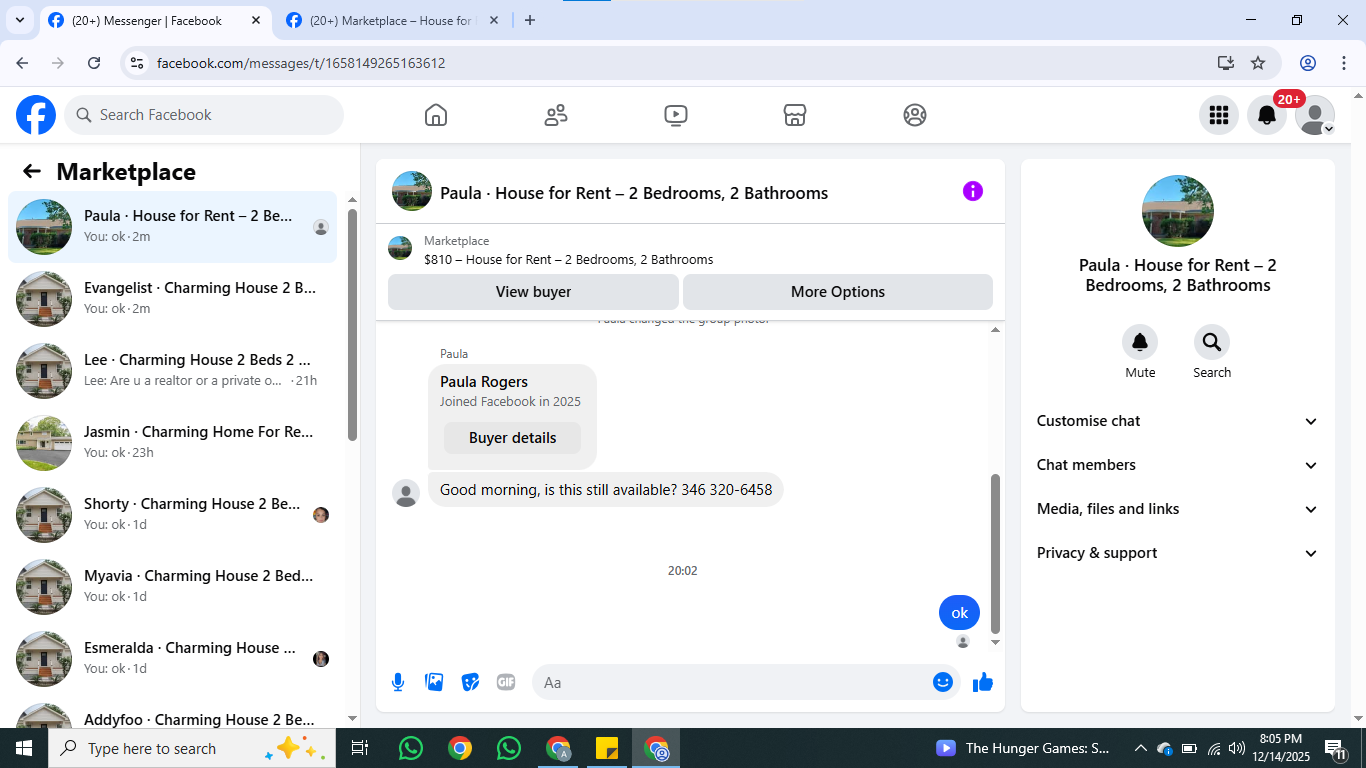
Task: Open the account profile avatar menu
Action: click(x=1315, y=115)
